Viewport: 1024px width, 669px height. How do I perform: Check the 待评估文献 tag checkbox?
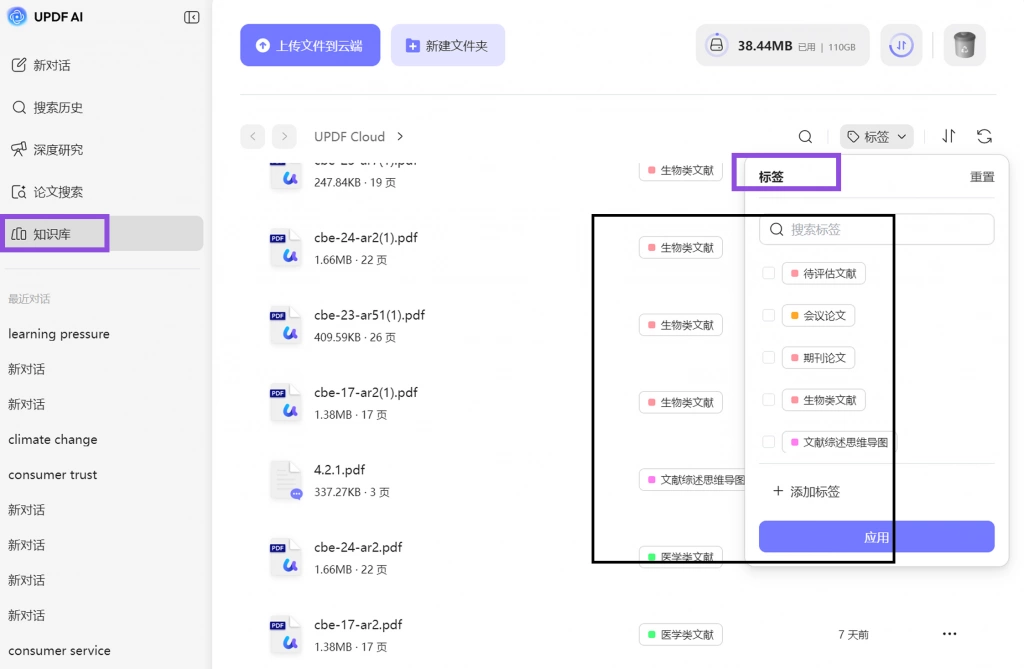[x=769, y=273]
